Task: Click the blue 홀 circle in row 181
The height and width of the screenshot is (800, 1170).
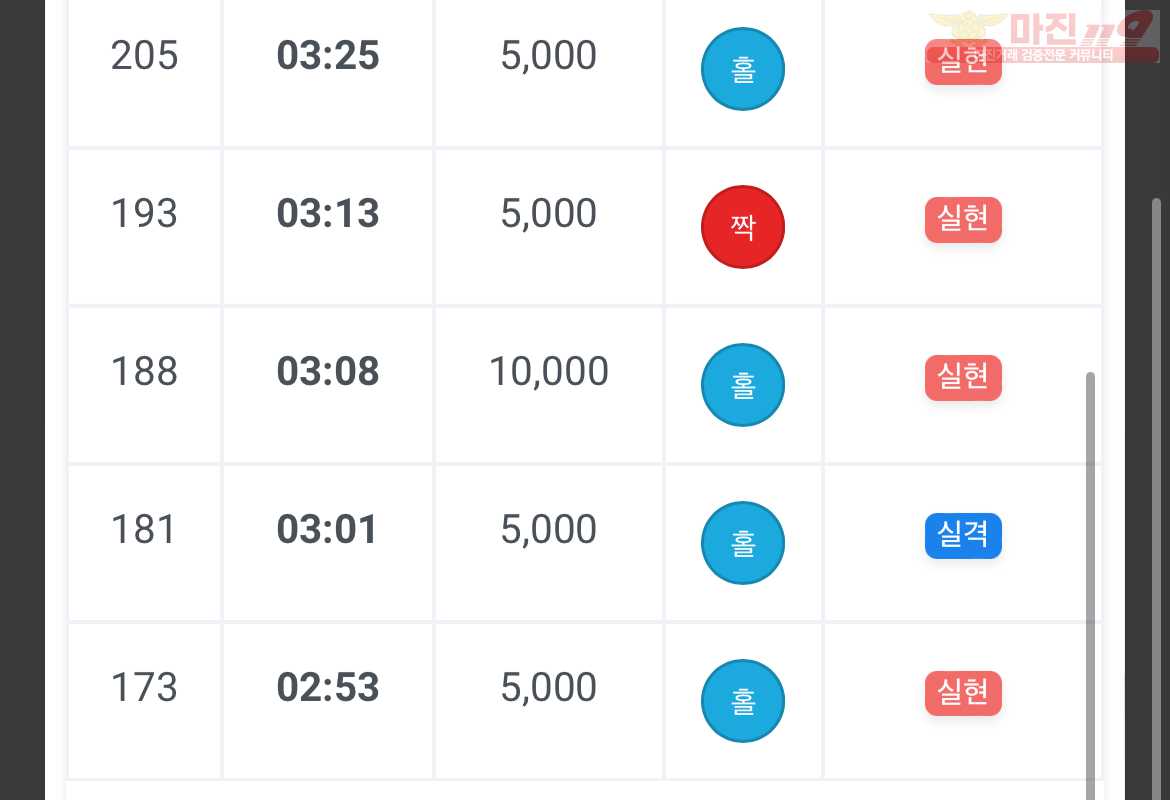Action: pos(742,543)
